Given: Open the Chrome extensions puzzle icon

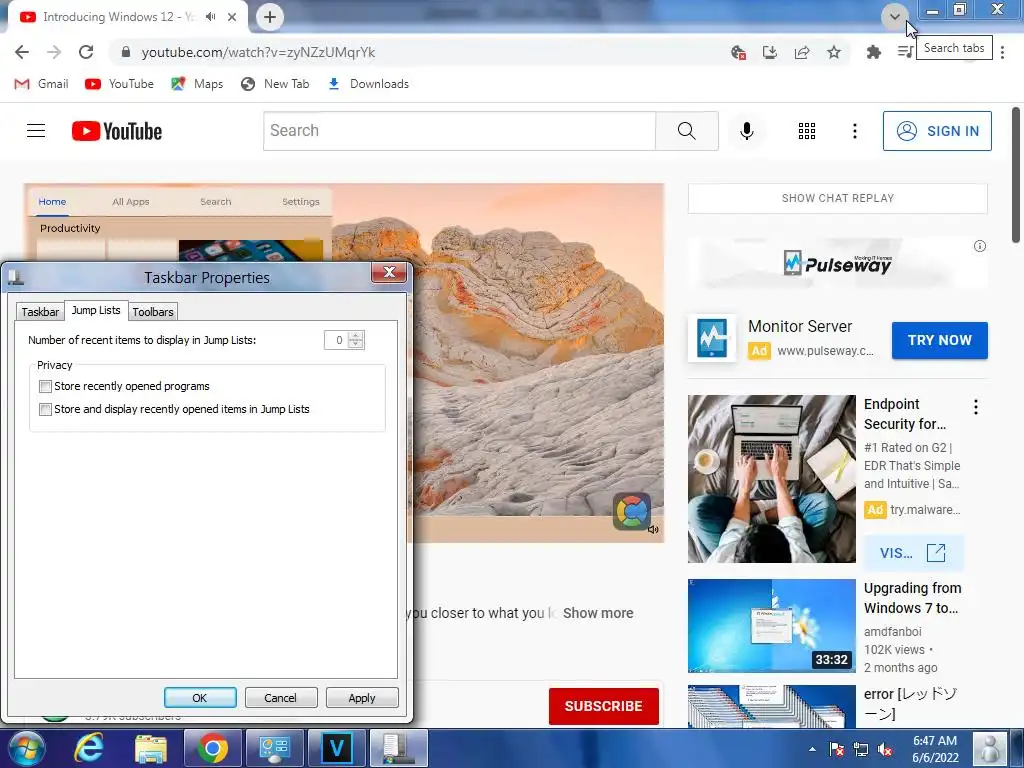Looking at the screenshot, I should pos(873,52).
